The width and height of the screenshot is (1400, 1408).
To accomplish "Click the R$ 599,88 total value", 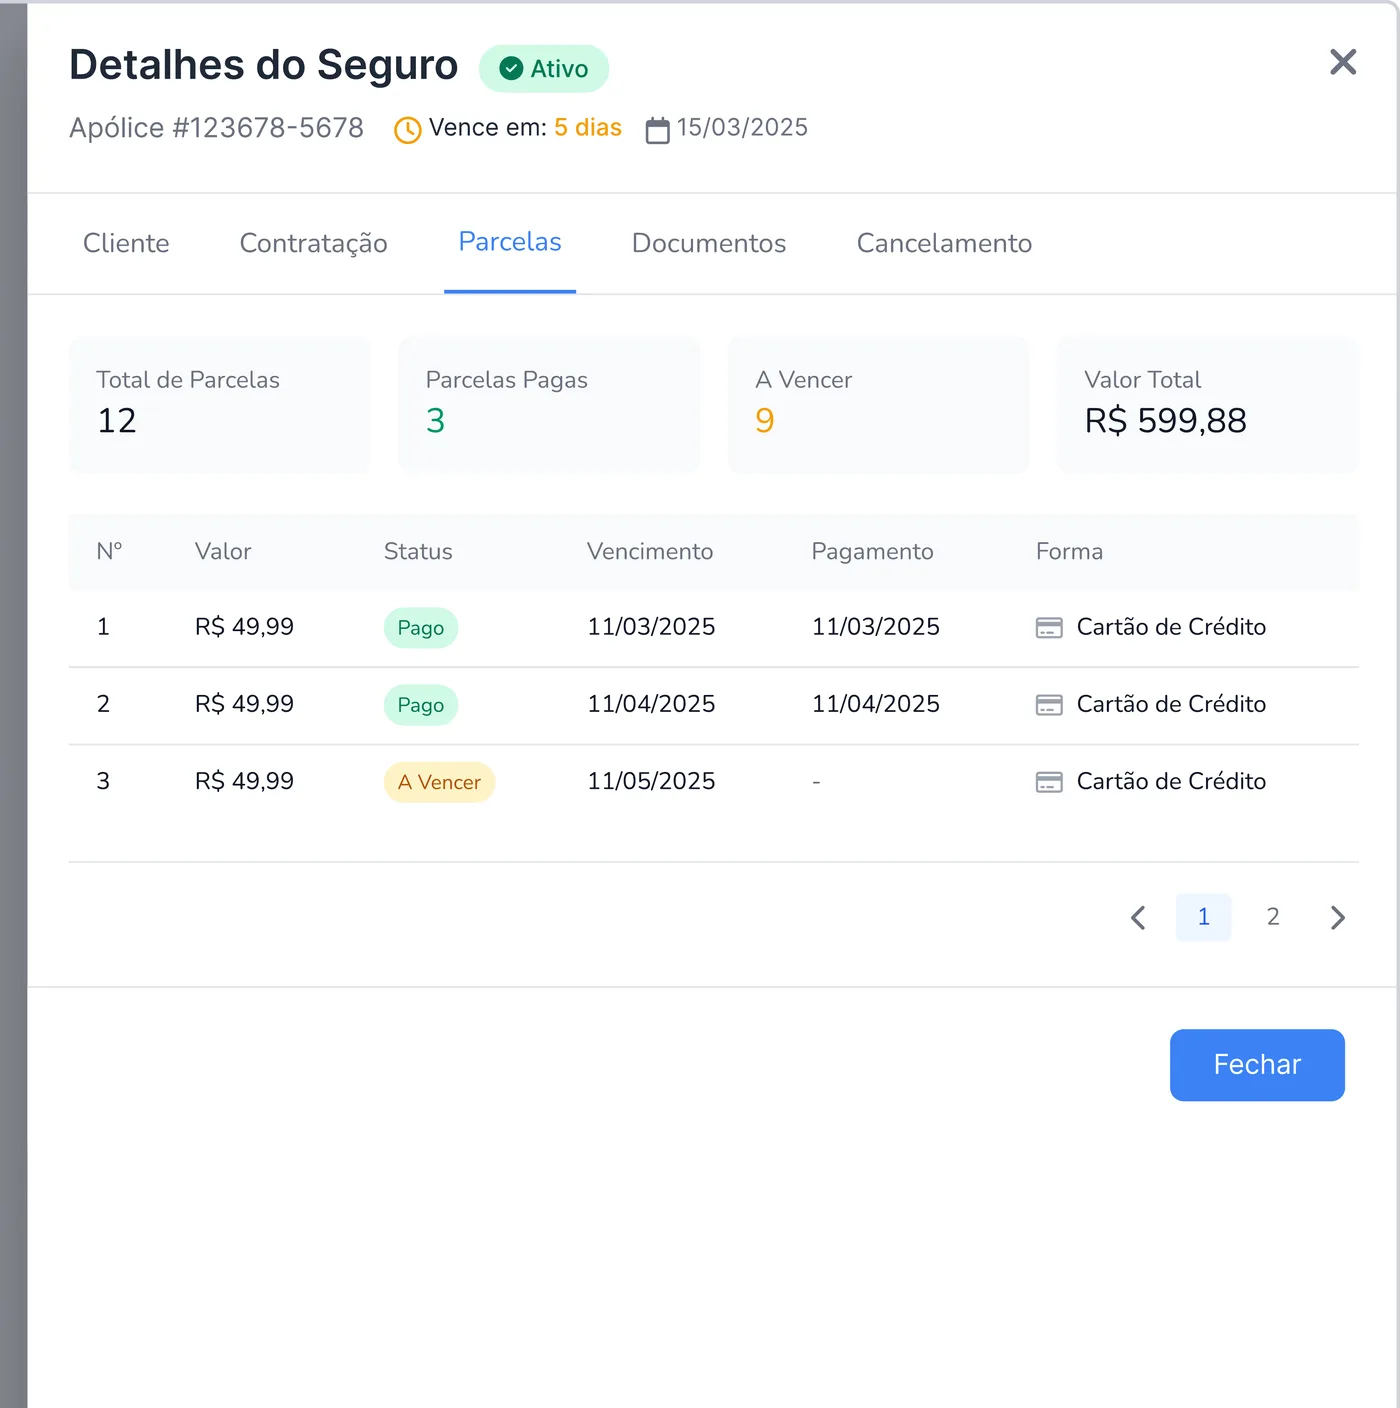I will (x=1165, y=421).
